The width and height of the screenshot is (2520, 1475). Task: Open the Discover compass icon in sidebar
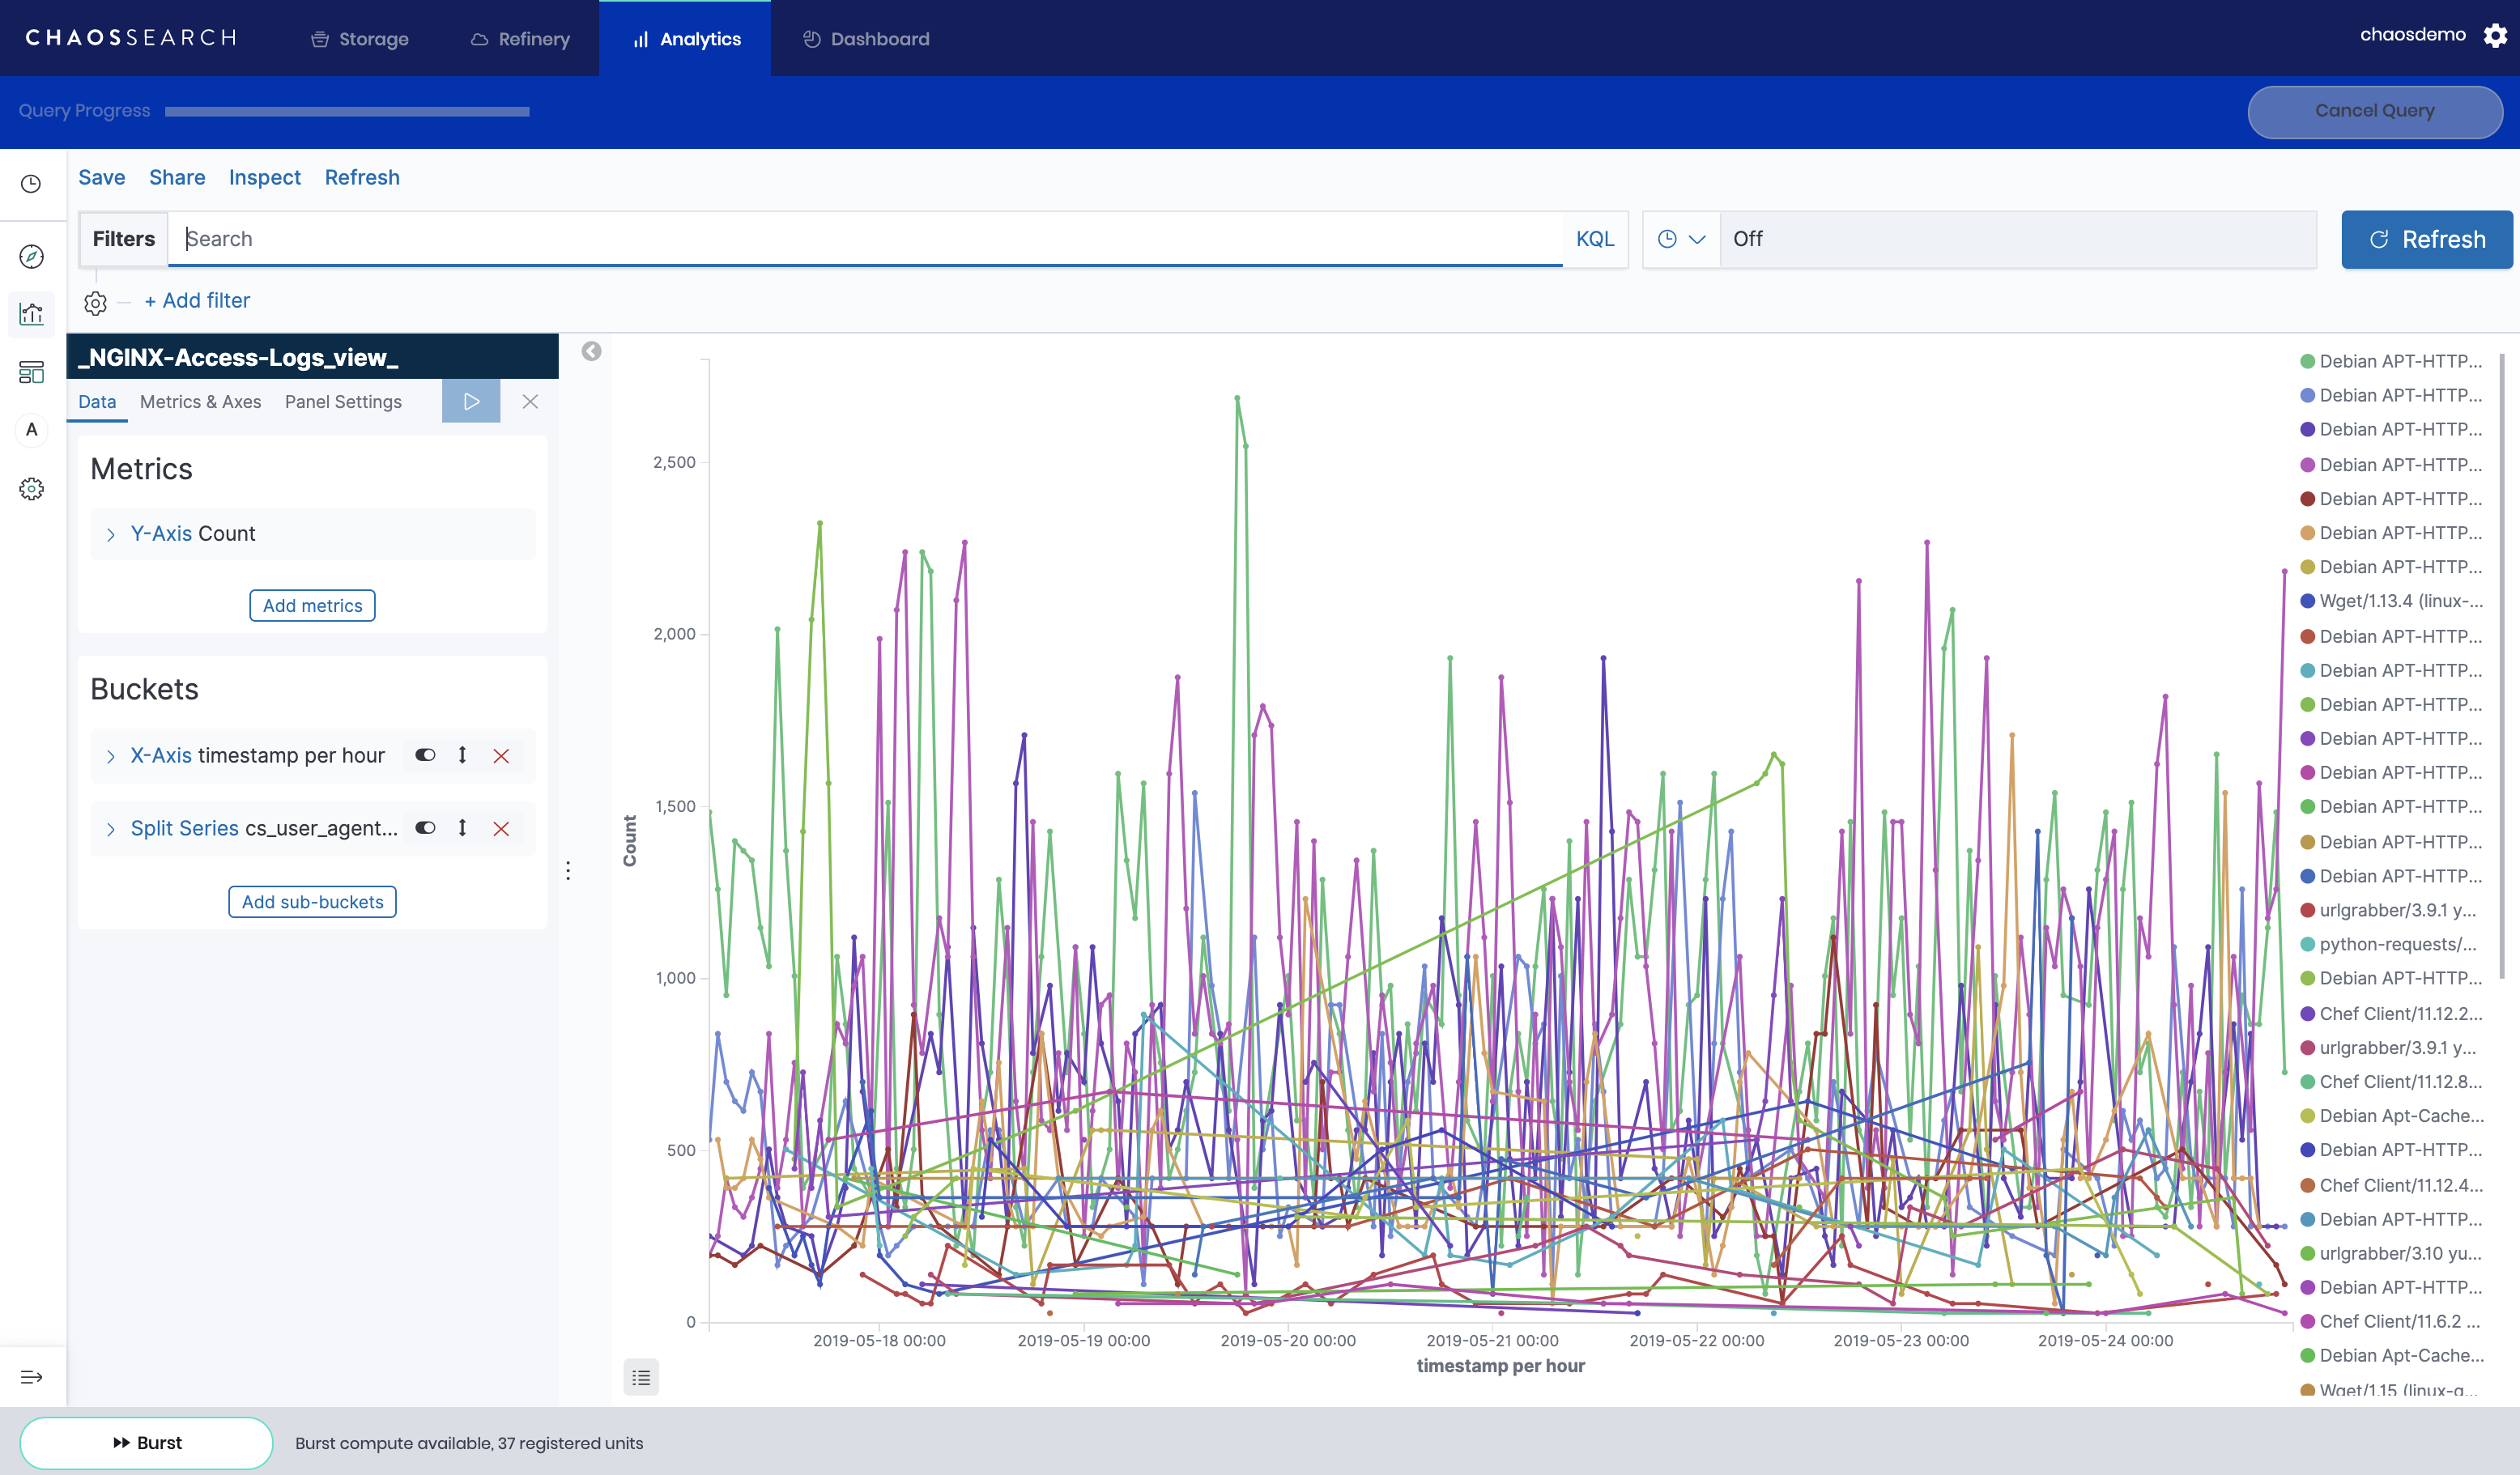click(x=31, y=257)
